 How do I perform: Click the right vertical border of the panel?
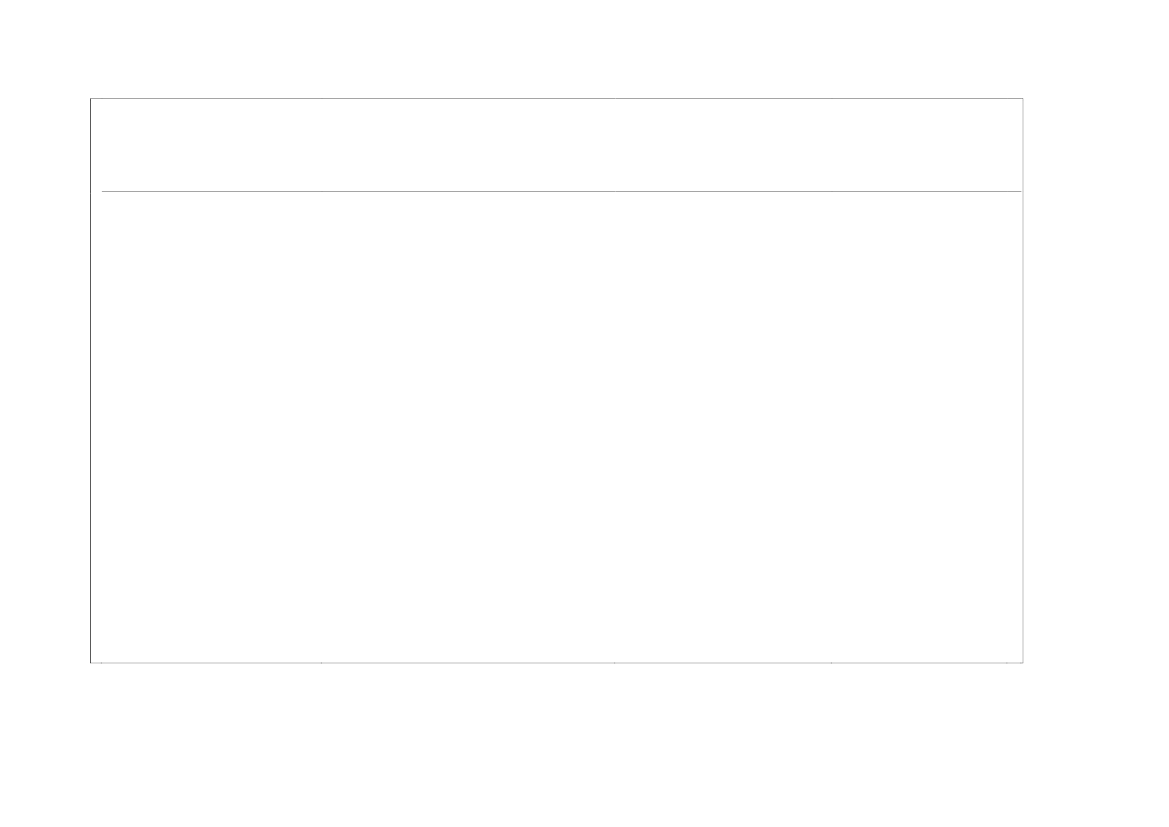pyautogui.click(x=1023, y=380)
